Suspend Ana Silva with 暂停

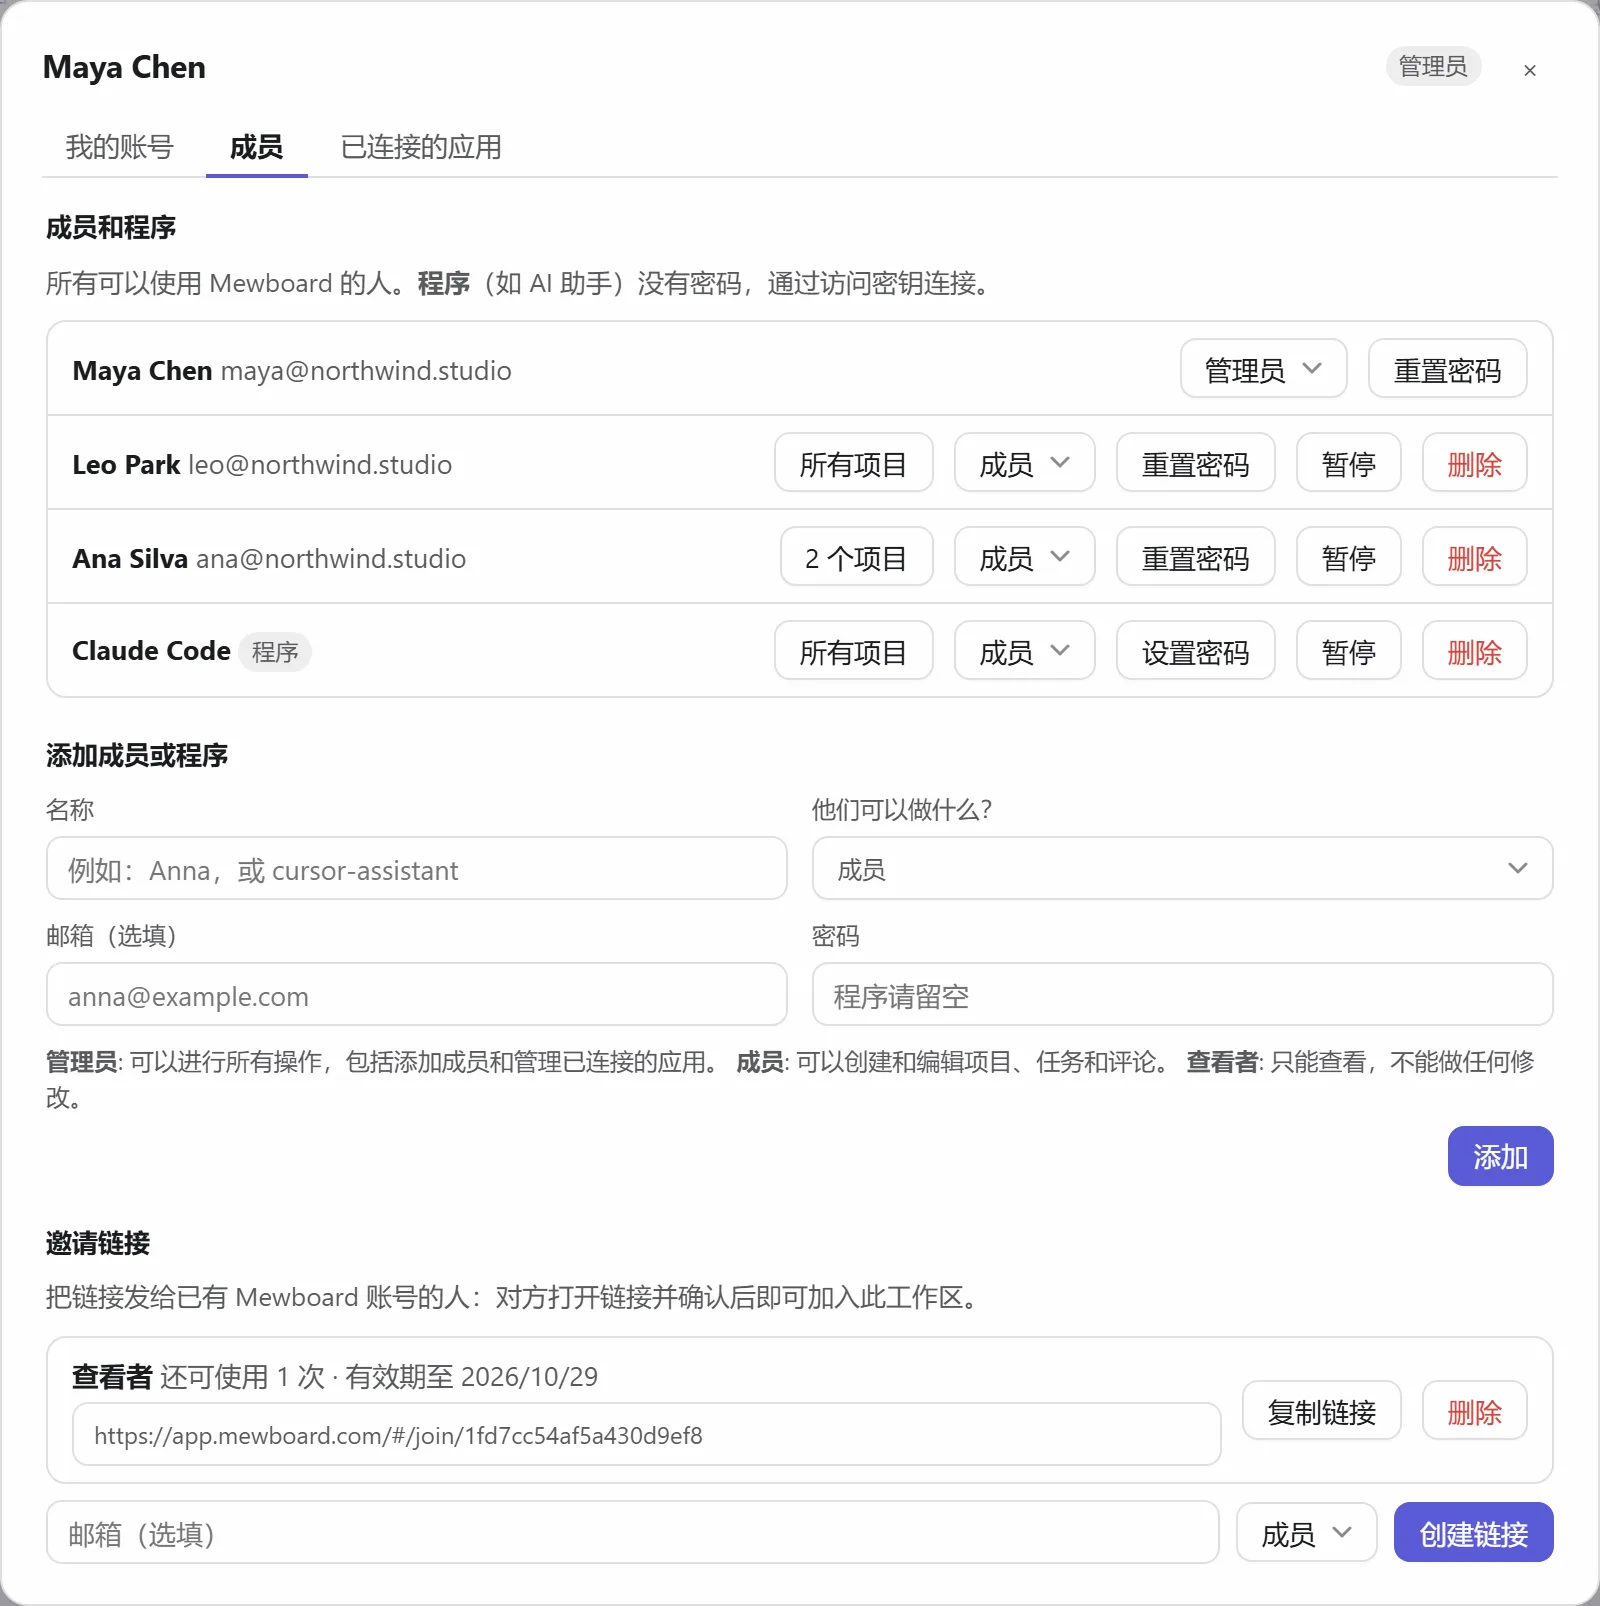[x=1348, y=557]
